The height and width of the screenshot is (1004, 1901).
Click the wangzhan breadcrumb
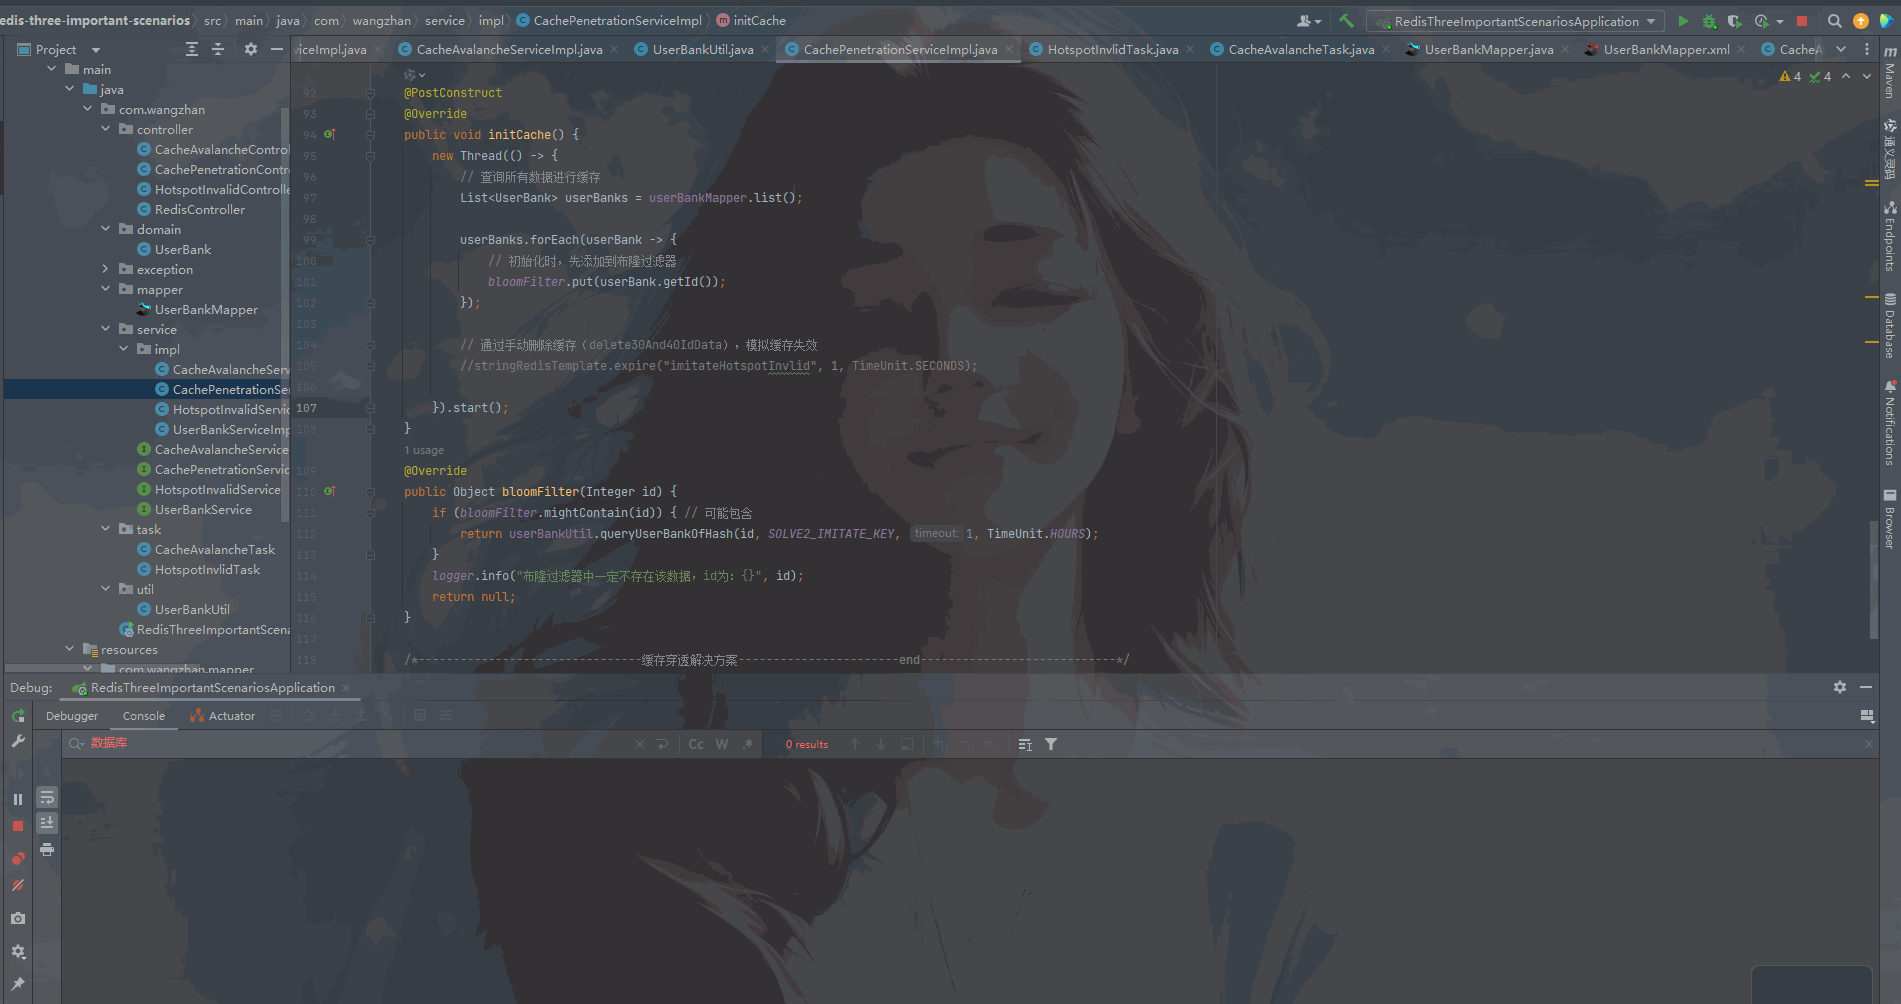[x=381, y=21]
